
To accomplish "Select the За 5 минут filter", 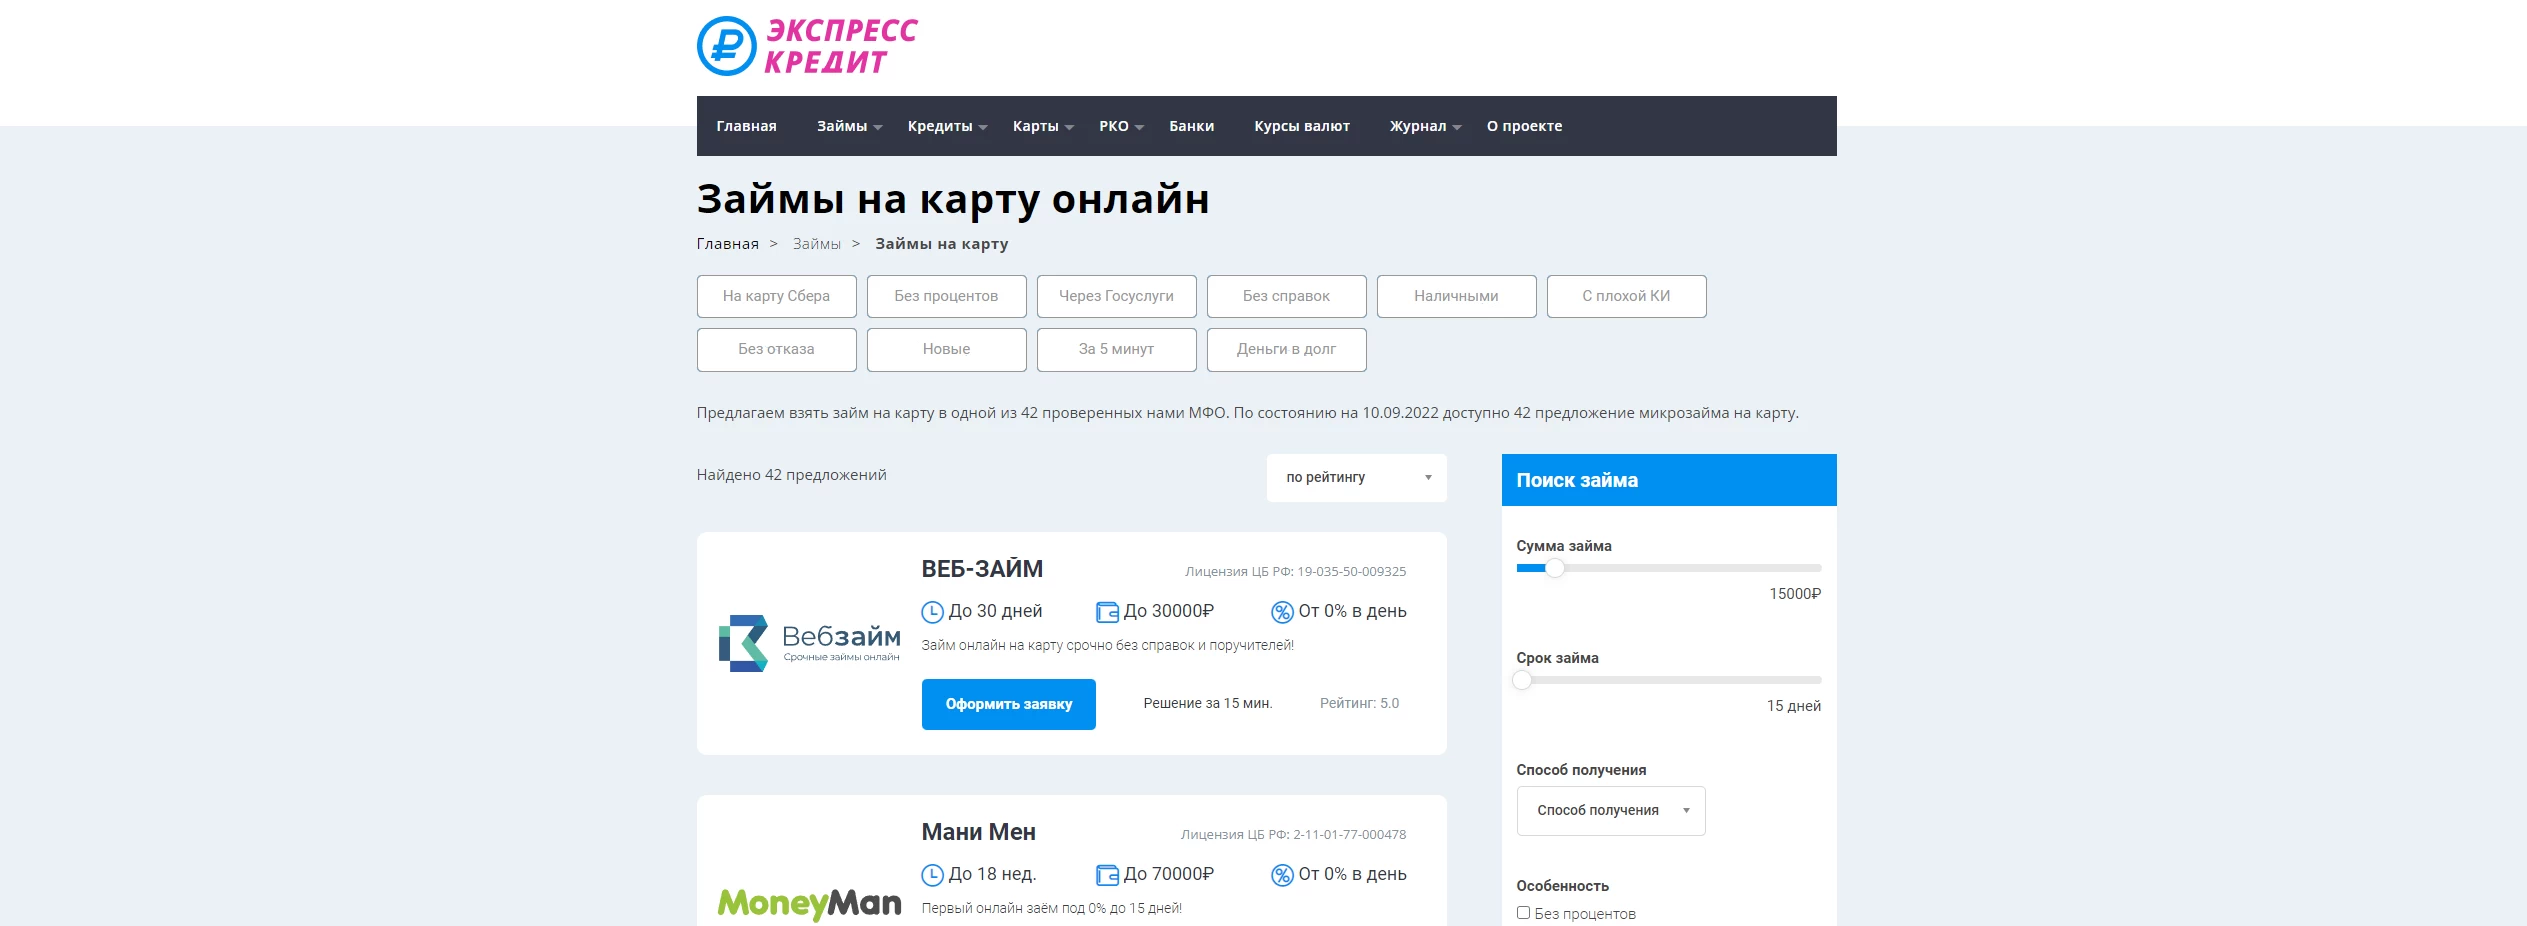I will click(1116, 350).
